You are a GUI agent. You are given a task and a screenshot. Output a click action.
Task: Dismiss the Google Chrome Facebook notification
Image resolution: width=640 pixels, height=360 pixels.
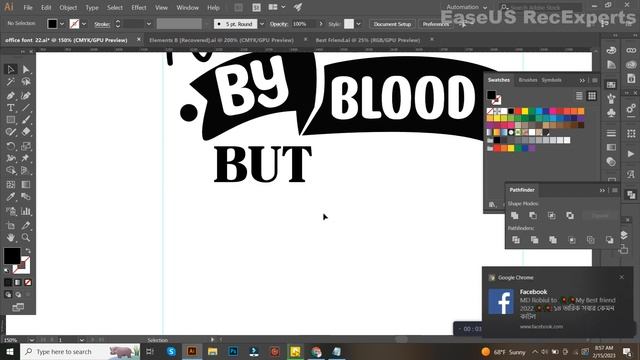(621, 277)
